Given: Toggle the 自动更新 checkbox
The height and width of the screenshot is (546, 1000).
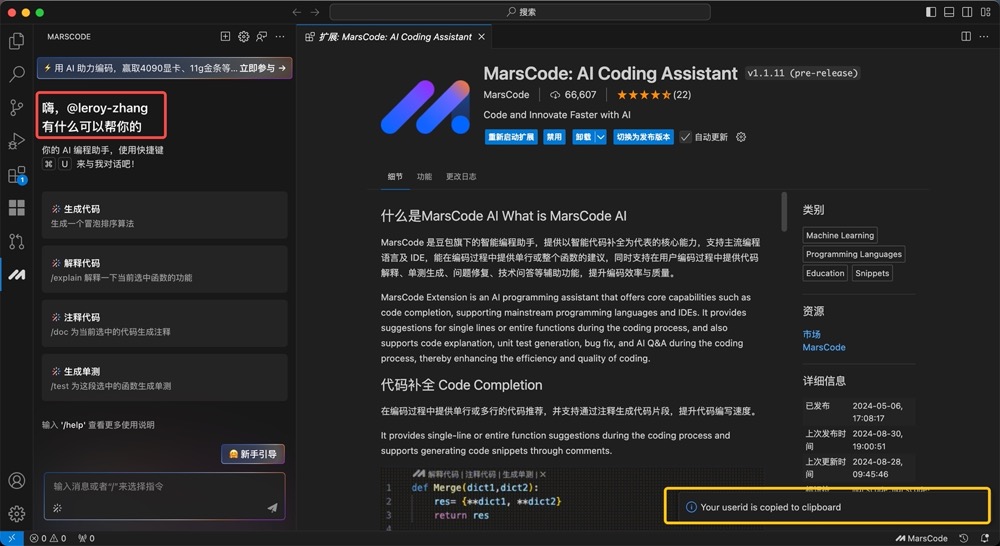Looking at the screenshot, I should coord(686,137).
